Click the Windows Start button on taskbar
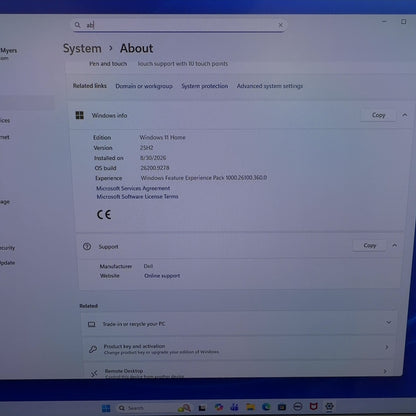The image size is (416, 416). click(106, 408)
